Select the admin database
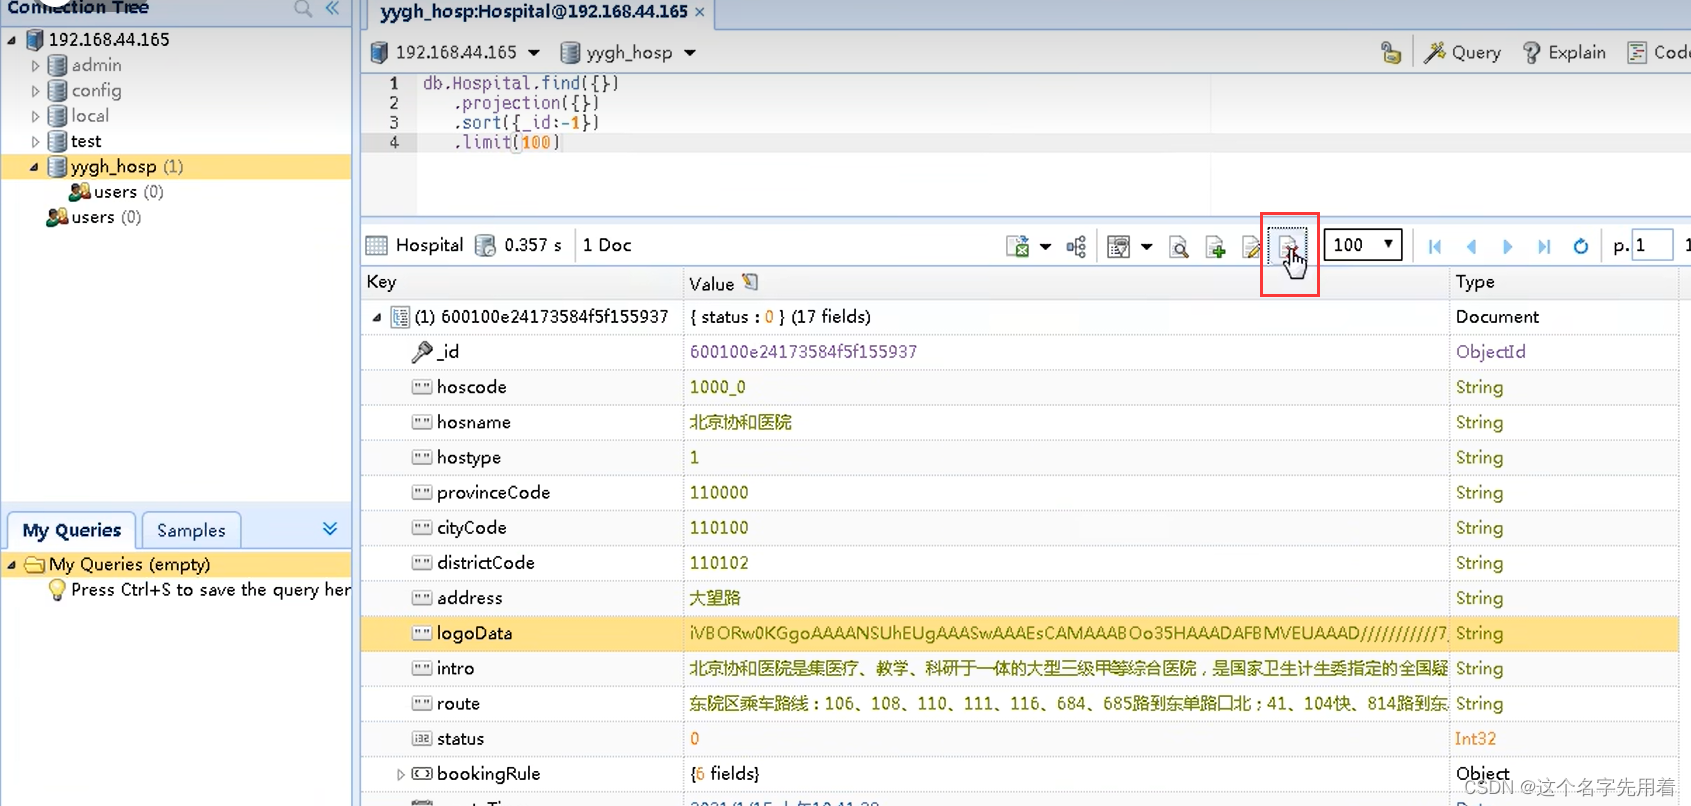The image size is (1691, 806). pos(96,65)
